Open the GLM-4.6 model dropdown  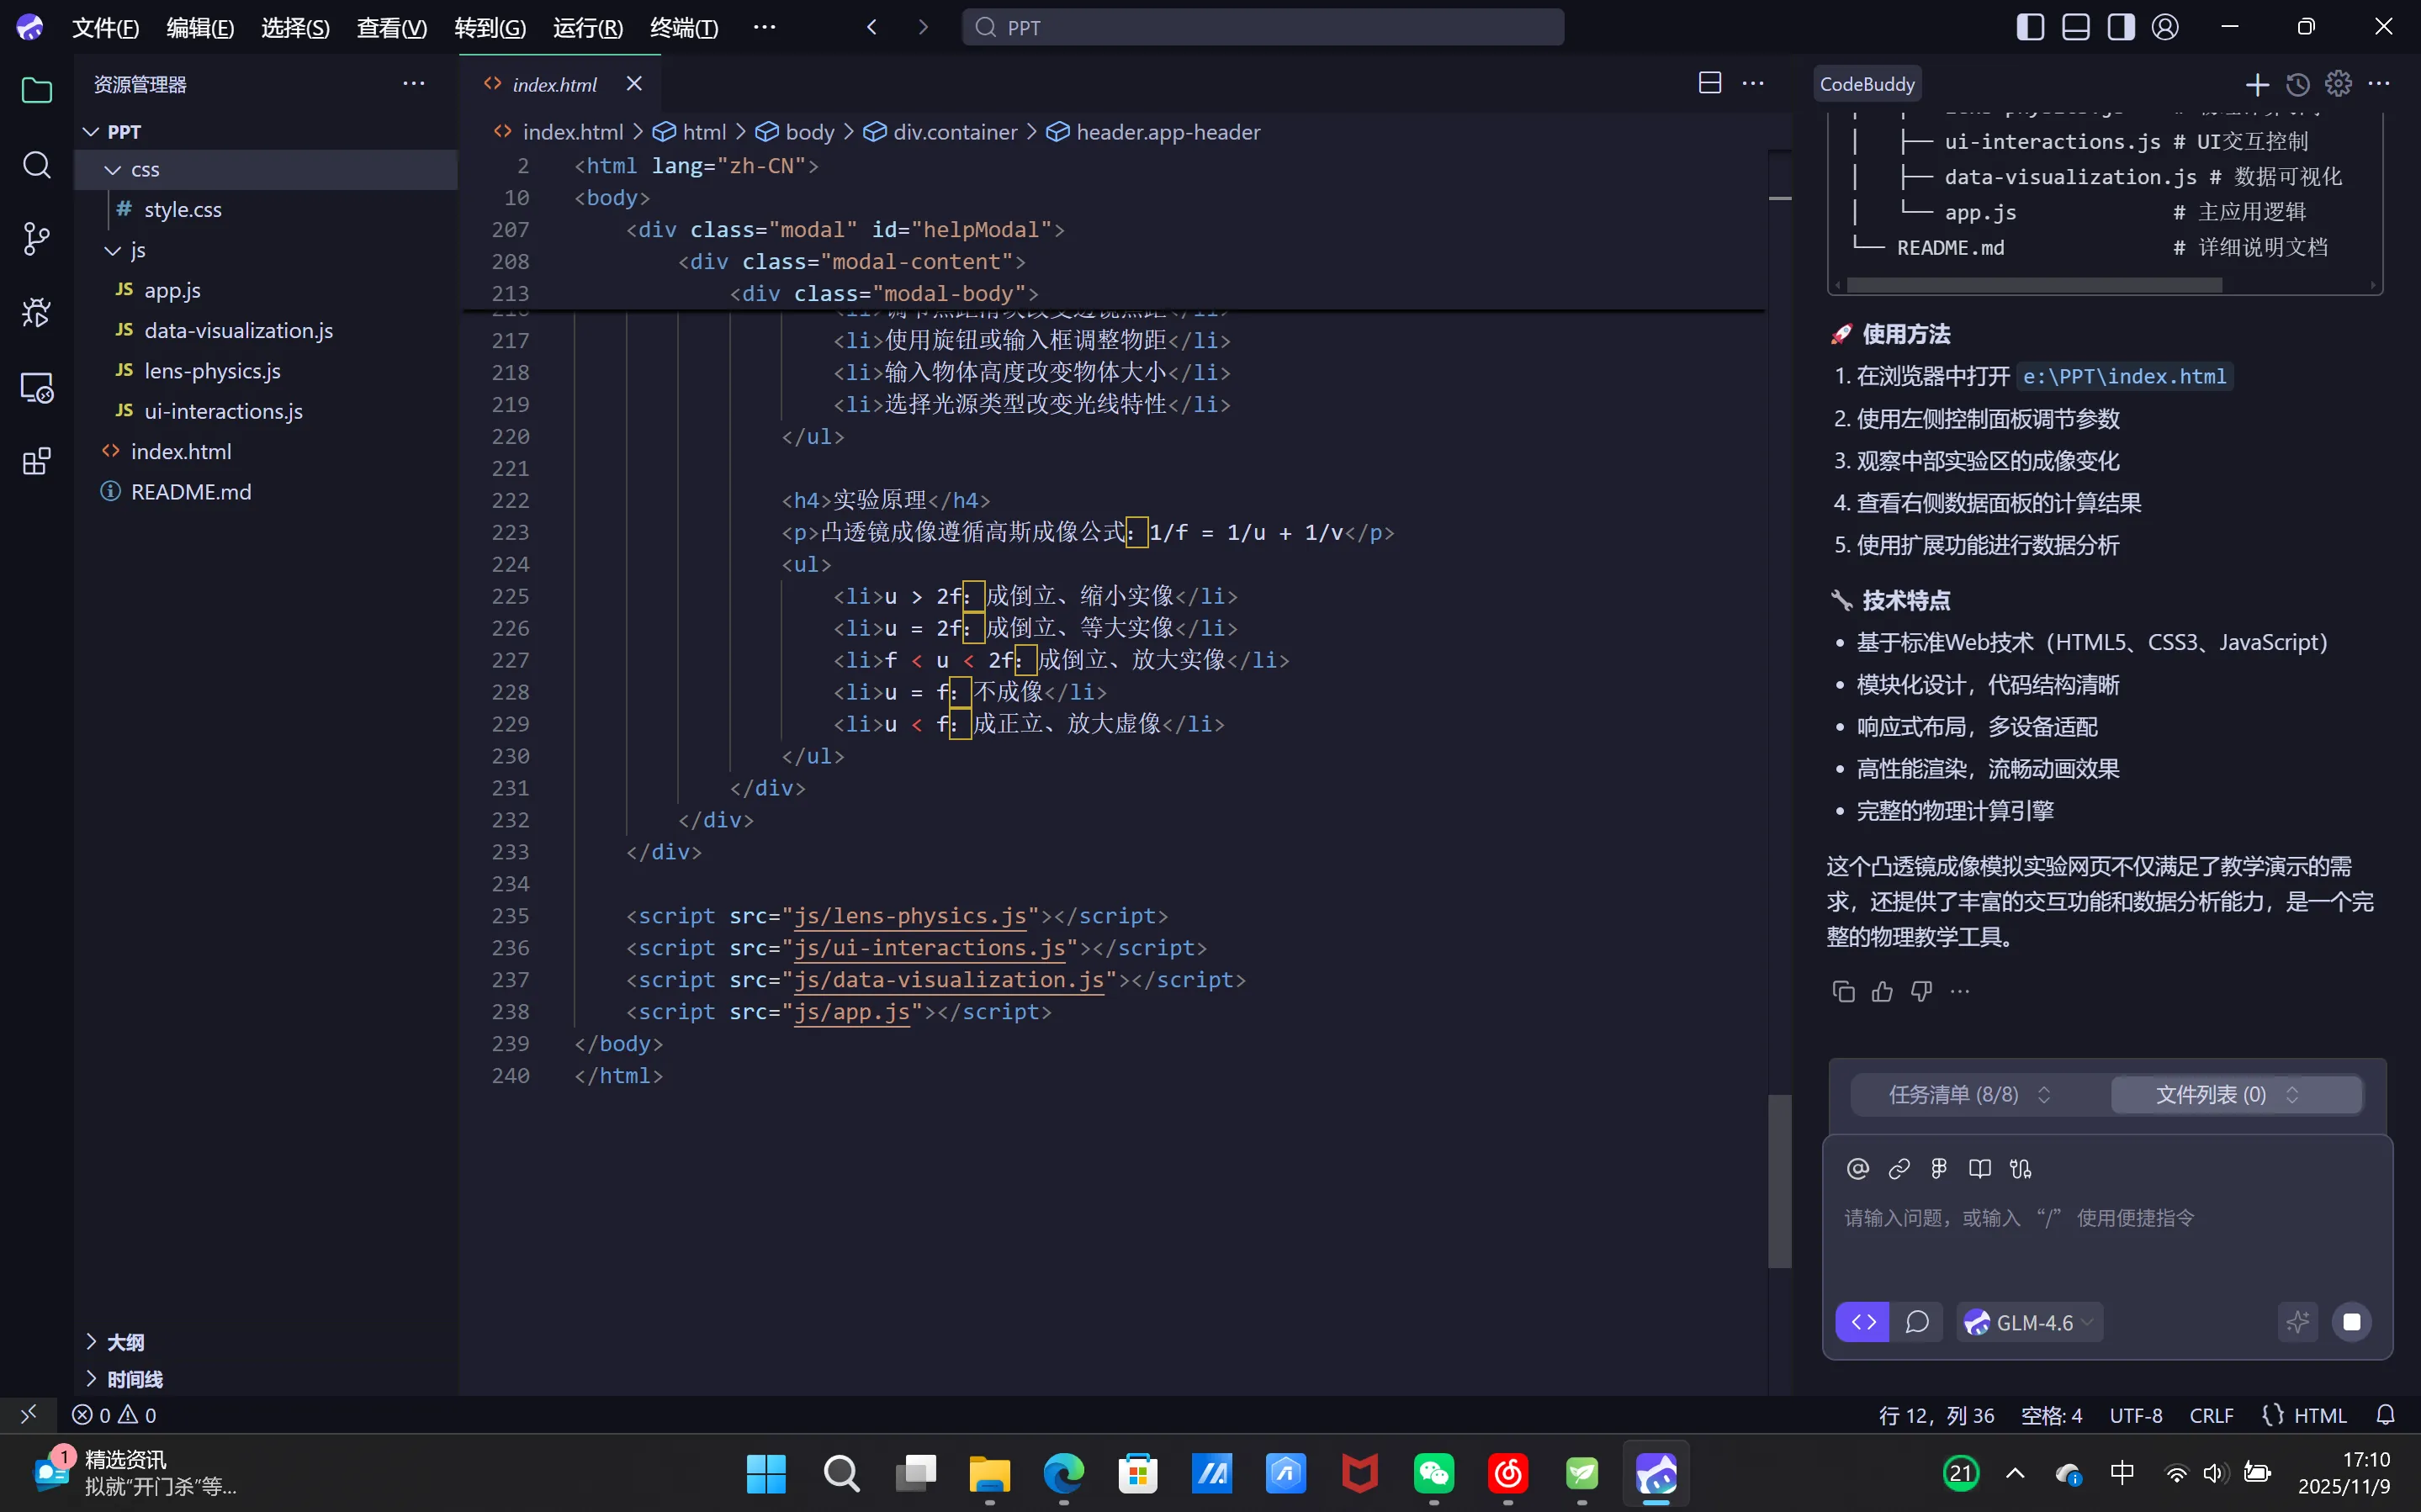pos(2030,1322)
